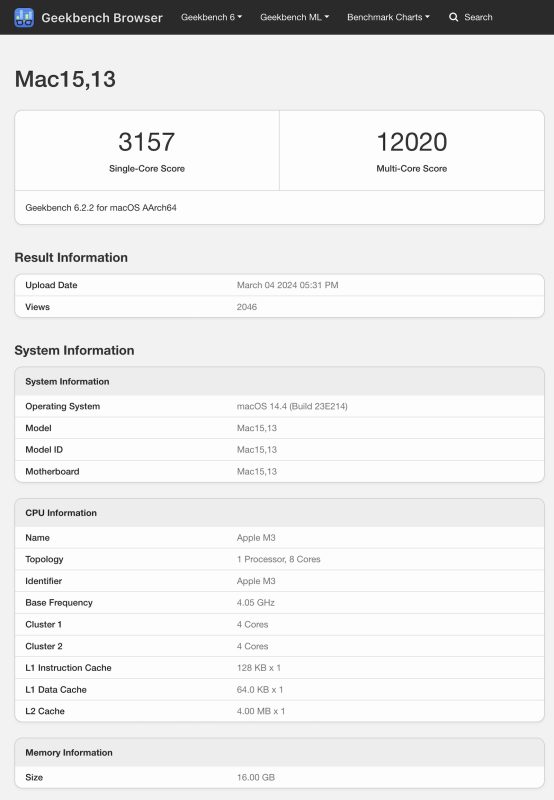Open the Geekbench Browser home link
The image size is (554, 800).
click(x=102, y=17)
